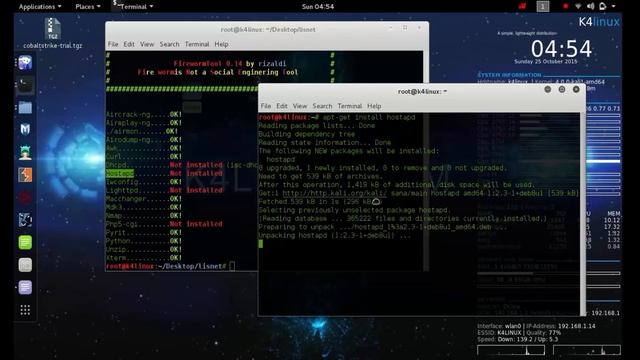Open the green notes dock icon
Screen dimensions: 640x360
pyautogui.click(x=25, y=242)
